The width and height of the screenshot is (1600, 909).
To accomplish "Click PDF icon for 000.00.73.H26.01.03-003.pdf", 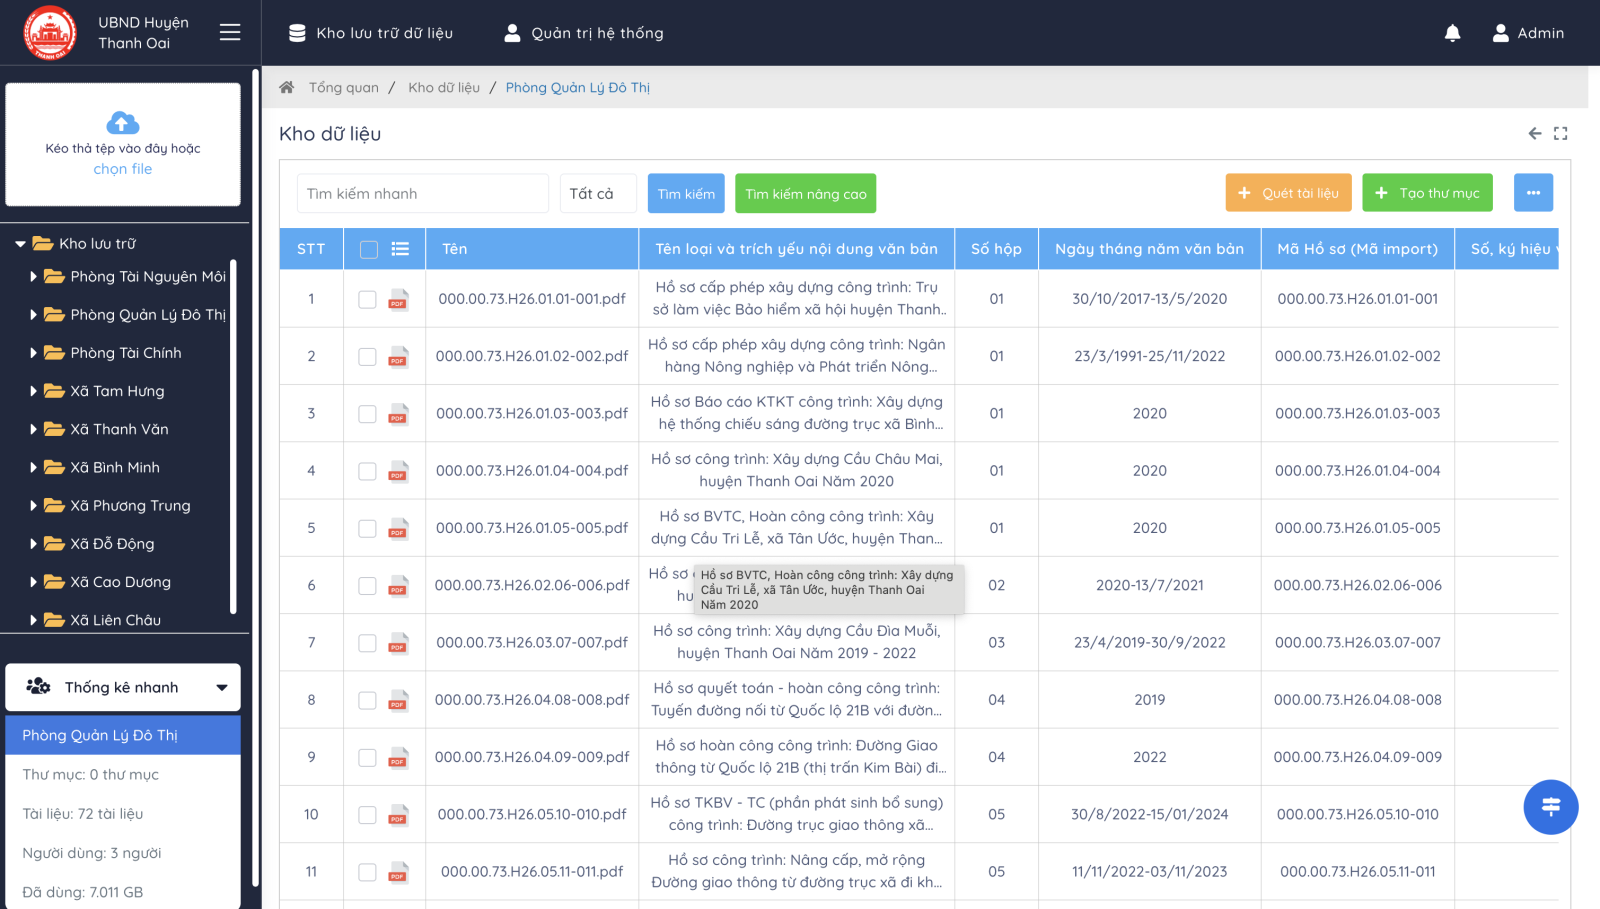I will coord(398,413).
